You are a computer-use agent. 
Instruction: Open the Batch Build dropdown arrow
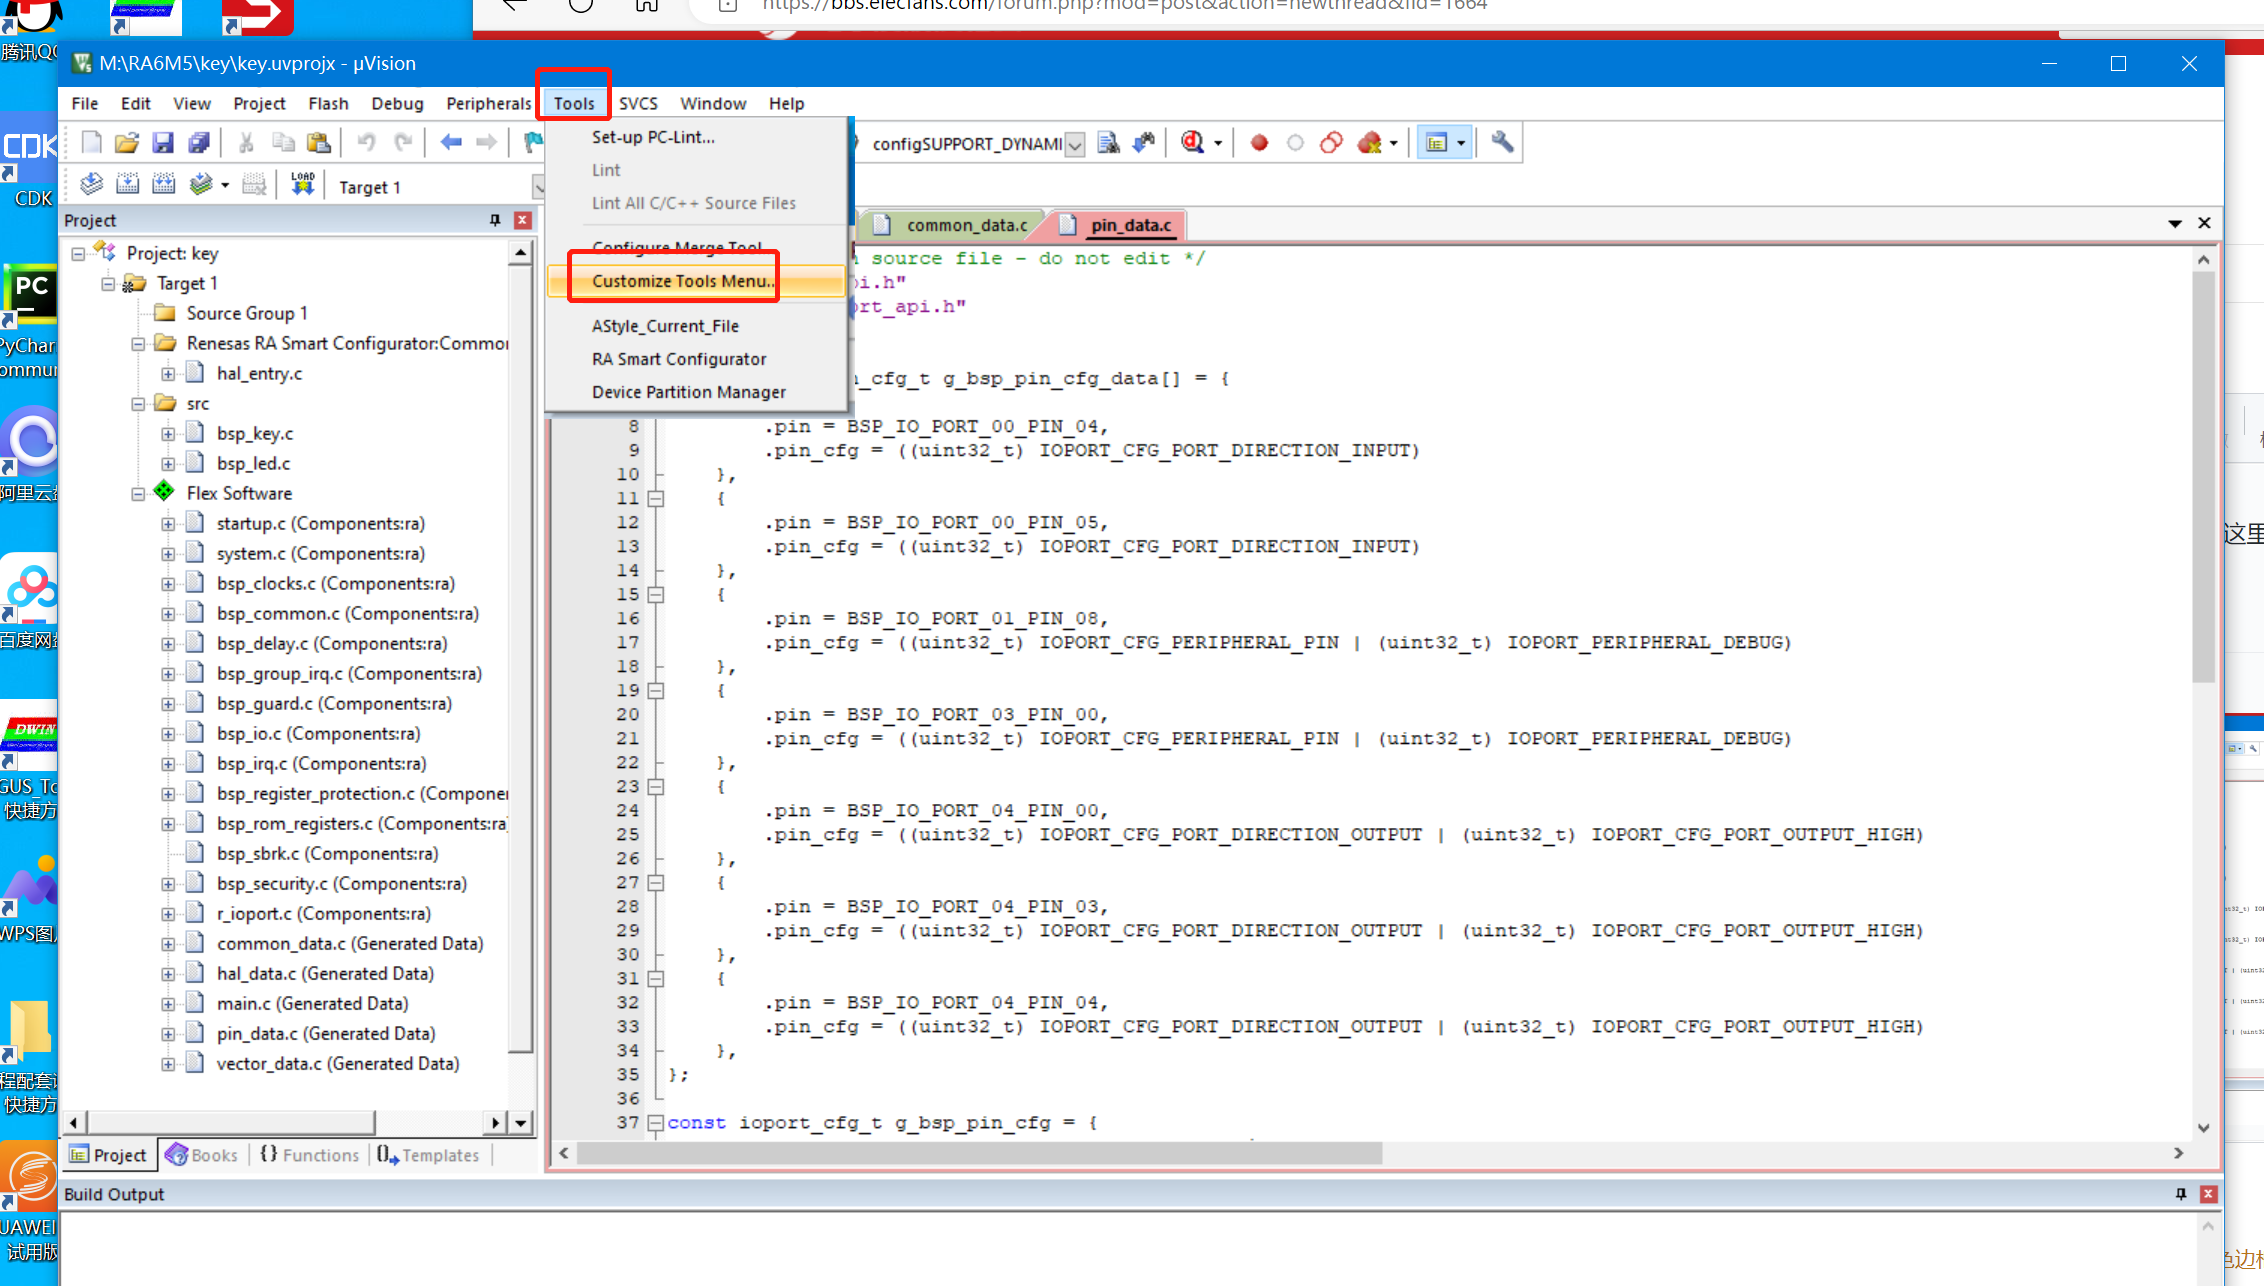click(225, 186)
